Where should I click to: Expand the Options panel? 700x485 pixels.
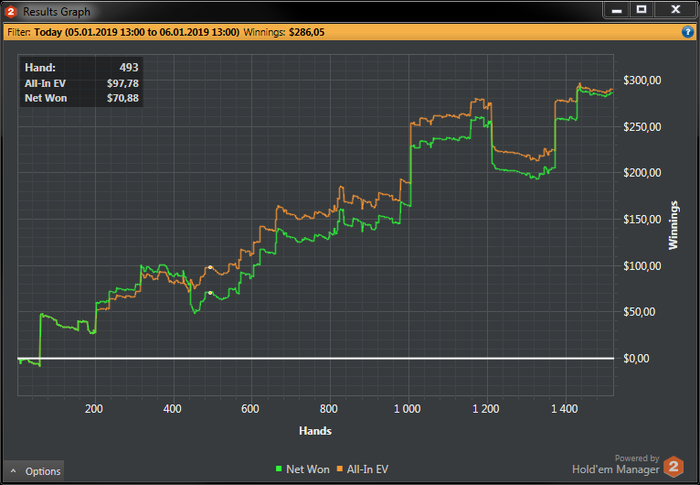[x=34, y=471]
